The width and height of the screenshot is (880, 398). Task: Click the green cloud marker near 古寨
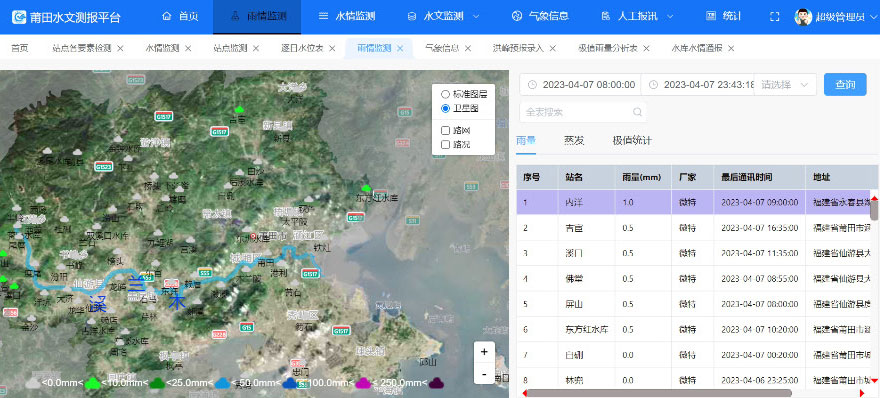coord(240,109)
